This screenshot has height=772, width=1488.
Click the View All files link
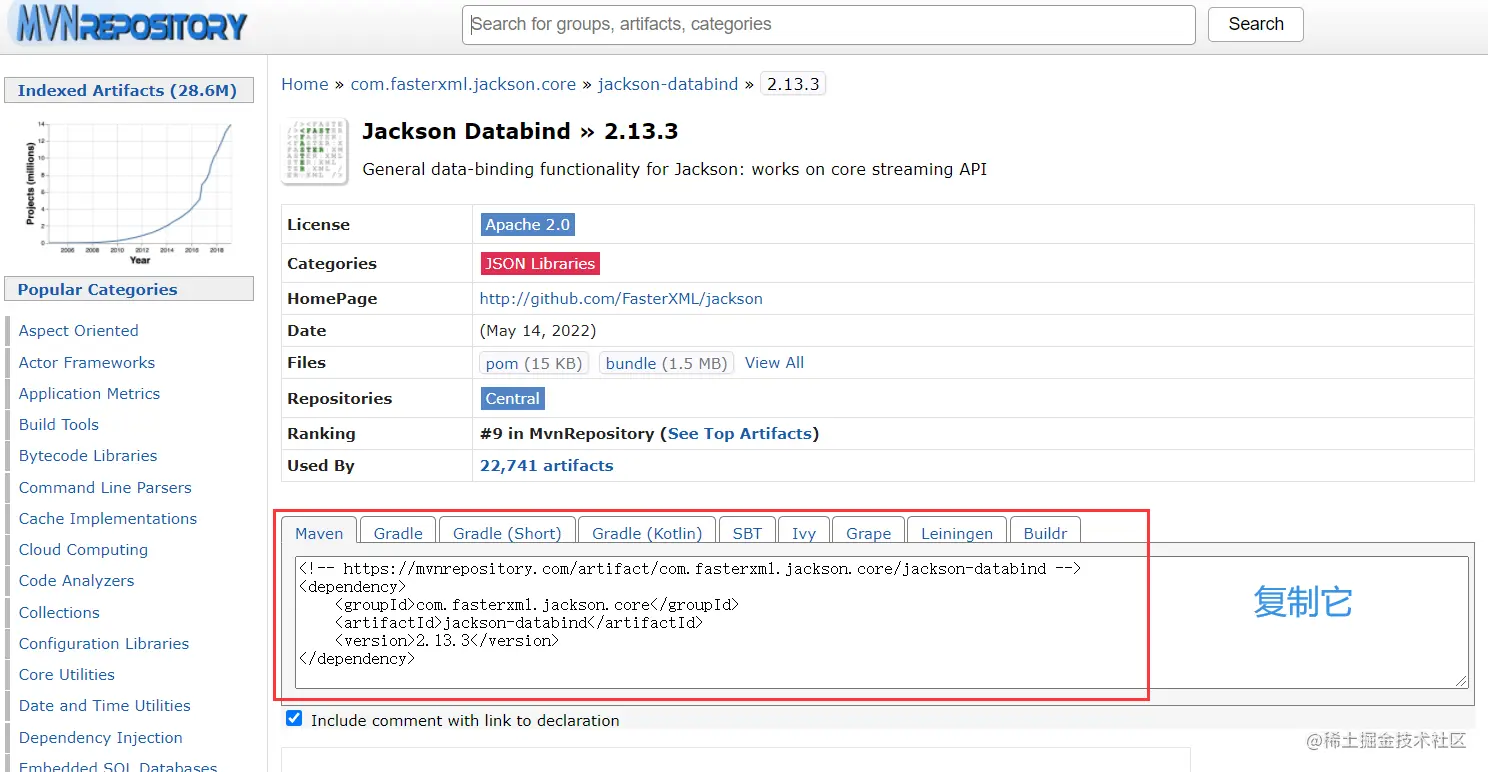[774, 362]
